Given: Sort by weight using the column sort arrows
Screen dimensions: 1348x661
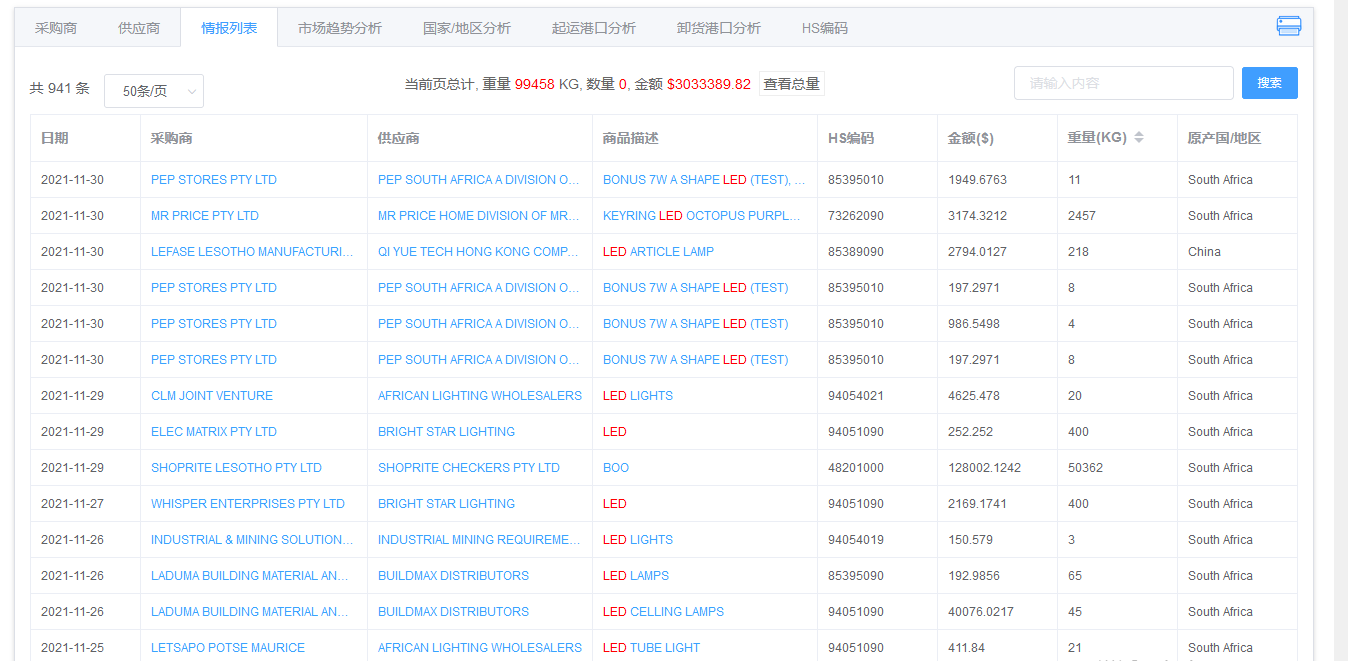Looking at the screenshot, I should pos(1138,138).
